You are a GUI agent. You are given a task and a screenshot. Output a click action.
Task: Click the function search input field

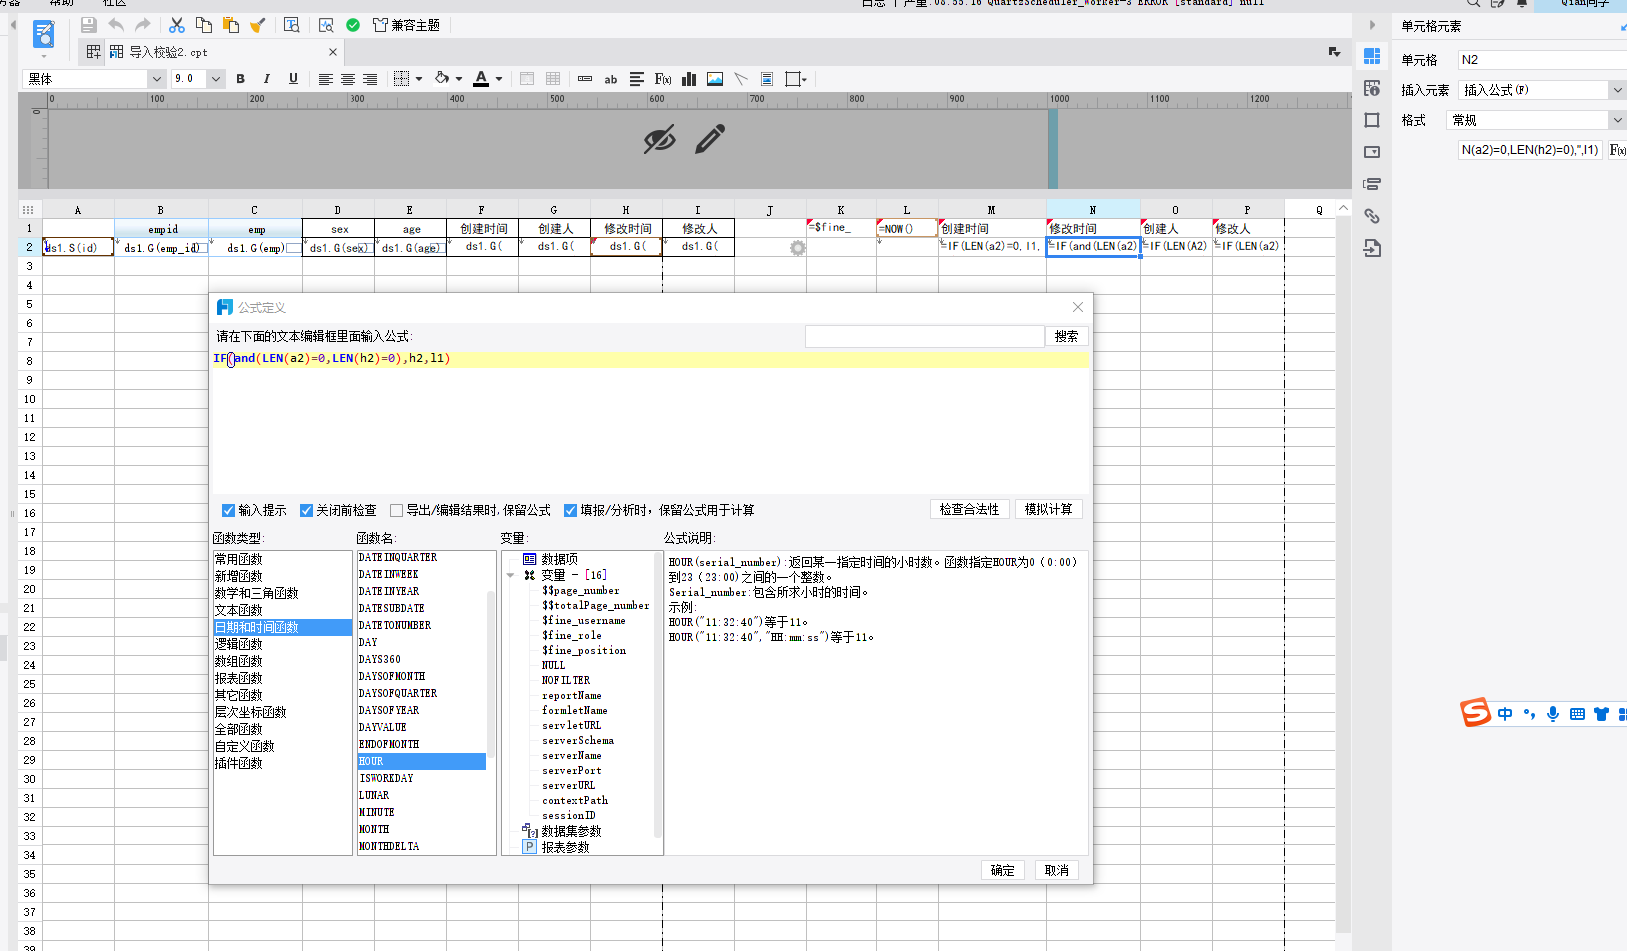click(x=924, y=337)
